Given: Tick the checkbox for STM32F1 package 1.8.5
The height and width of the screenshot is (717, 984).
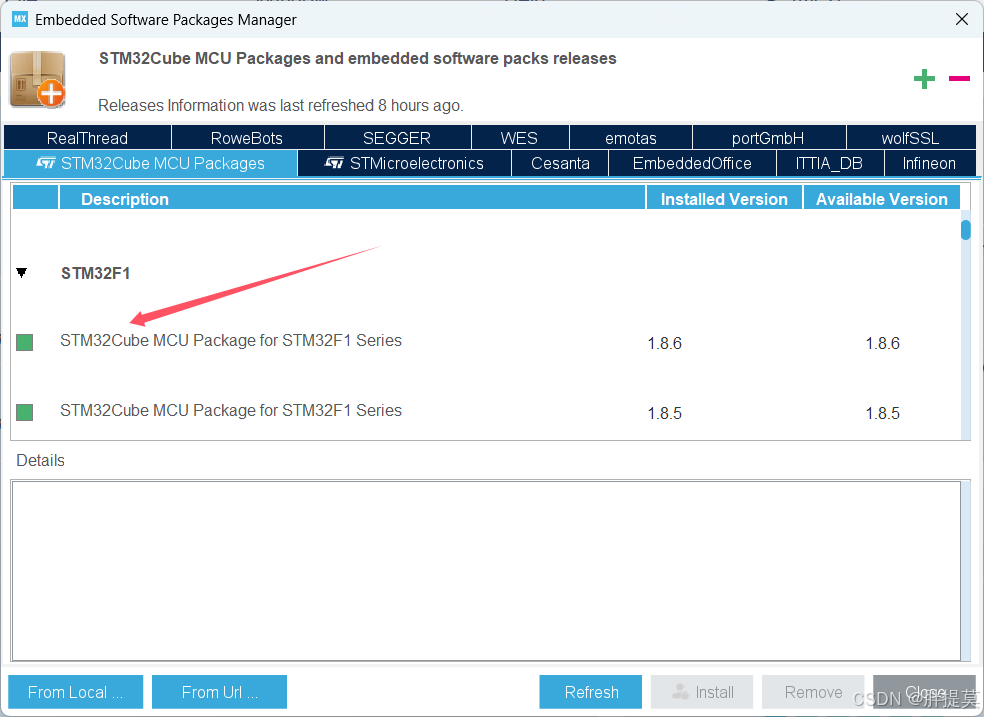Looking at the screenshot, I should [x=24, y=412].
